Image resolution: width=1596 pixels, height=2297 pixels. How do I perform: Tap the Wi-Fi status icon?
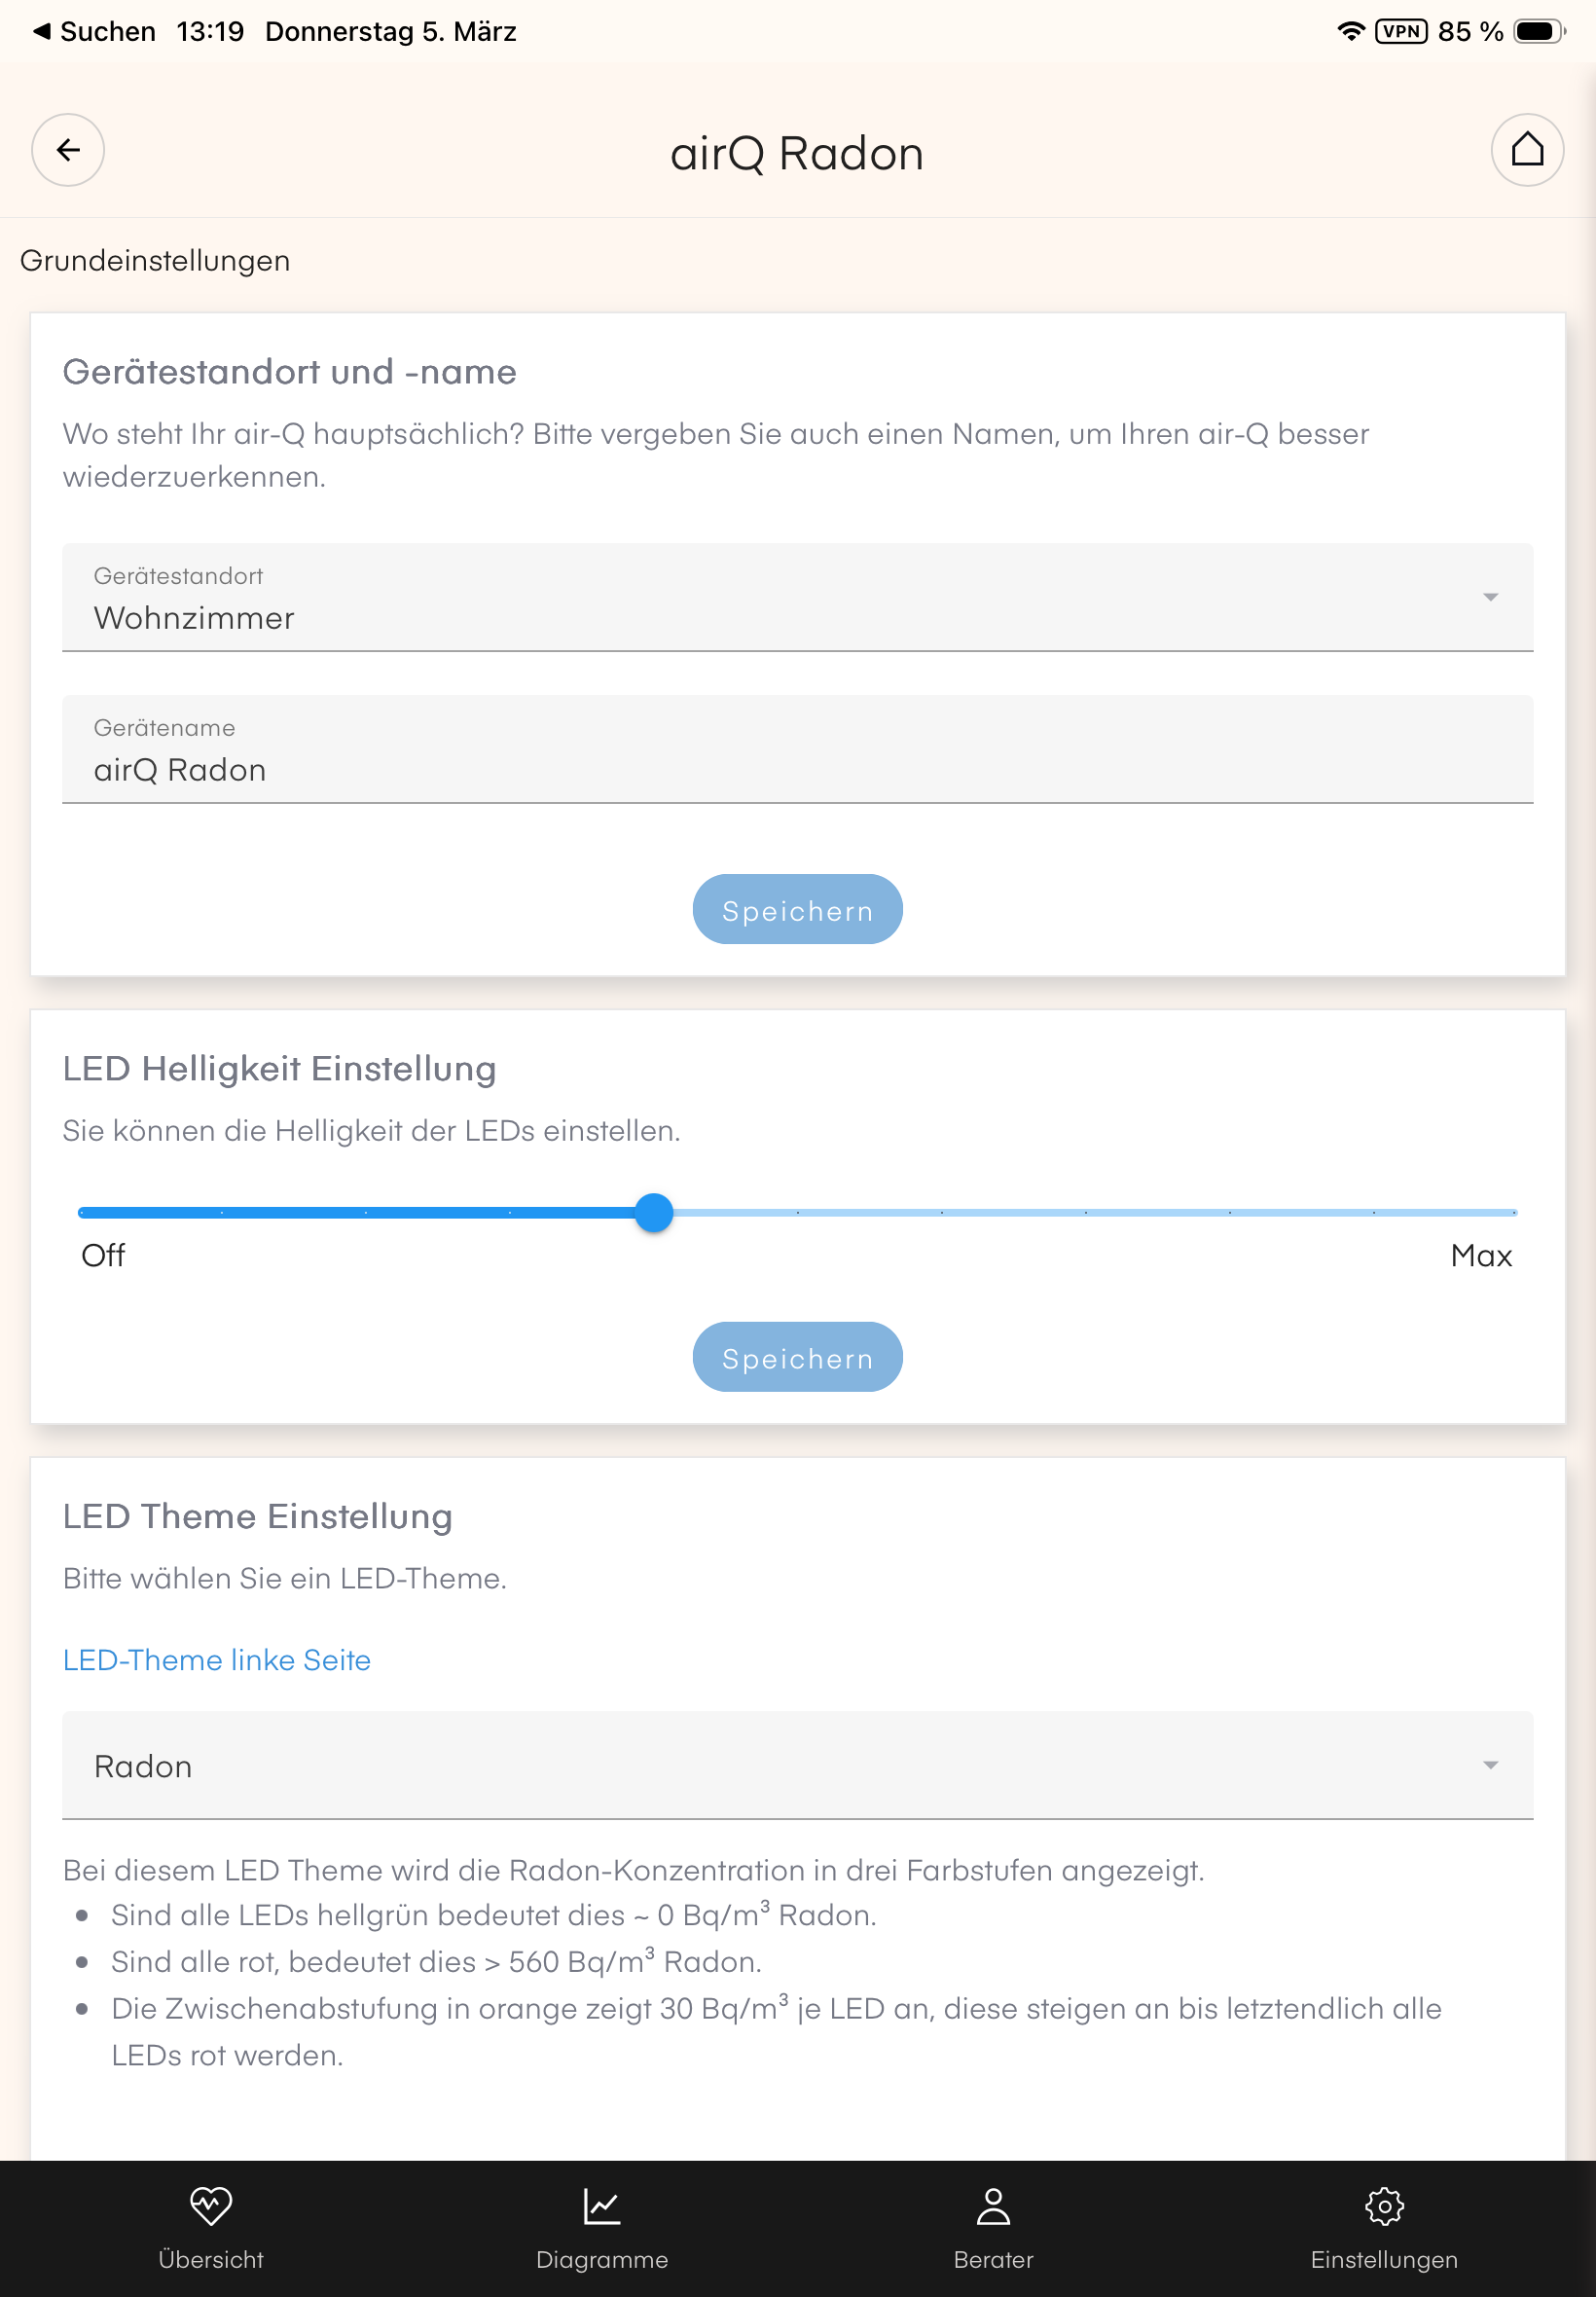pos(1350,31)
